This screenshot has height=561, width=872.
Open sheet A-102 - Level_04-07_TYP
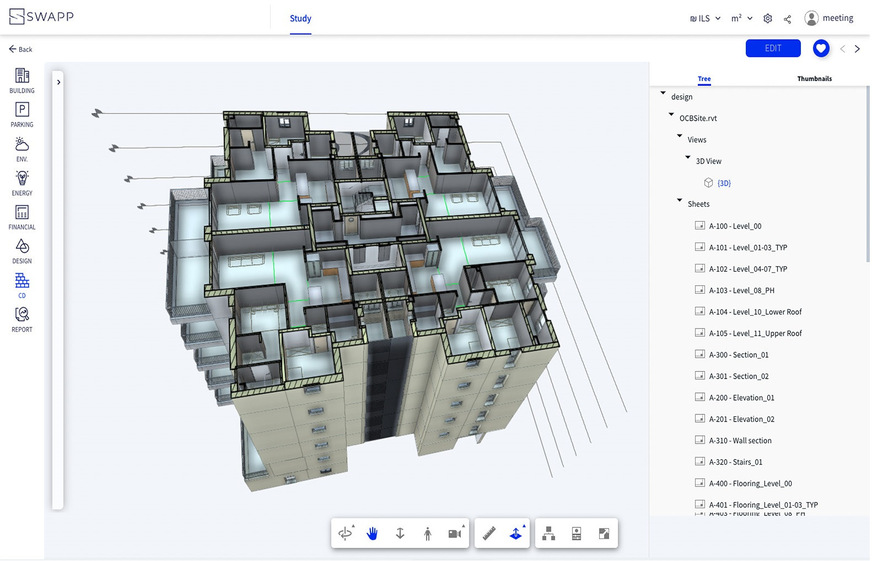pos(741,269)
